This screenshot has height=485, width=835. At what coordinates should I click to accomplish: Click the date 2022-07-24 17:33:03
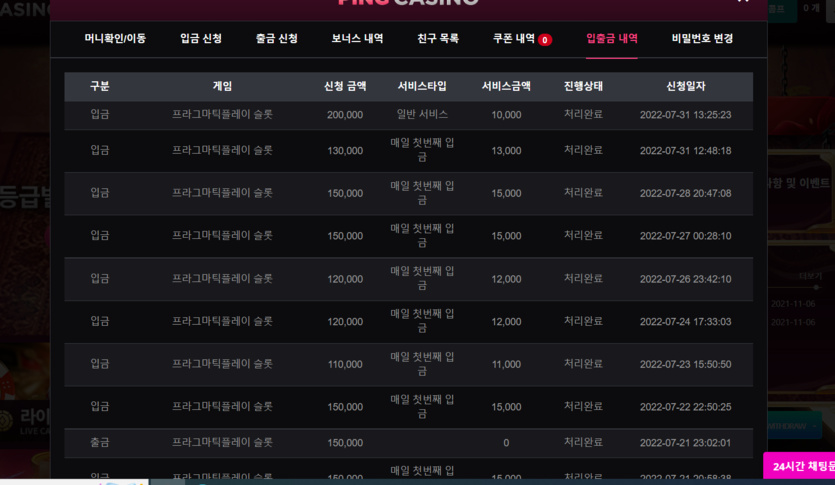685,322
